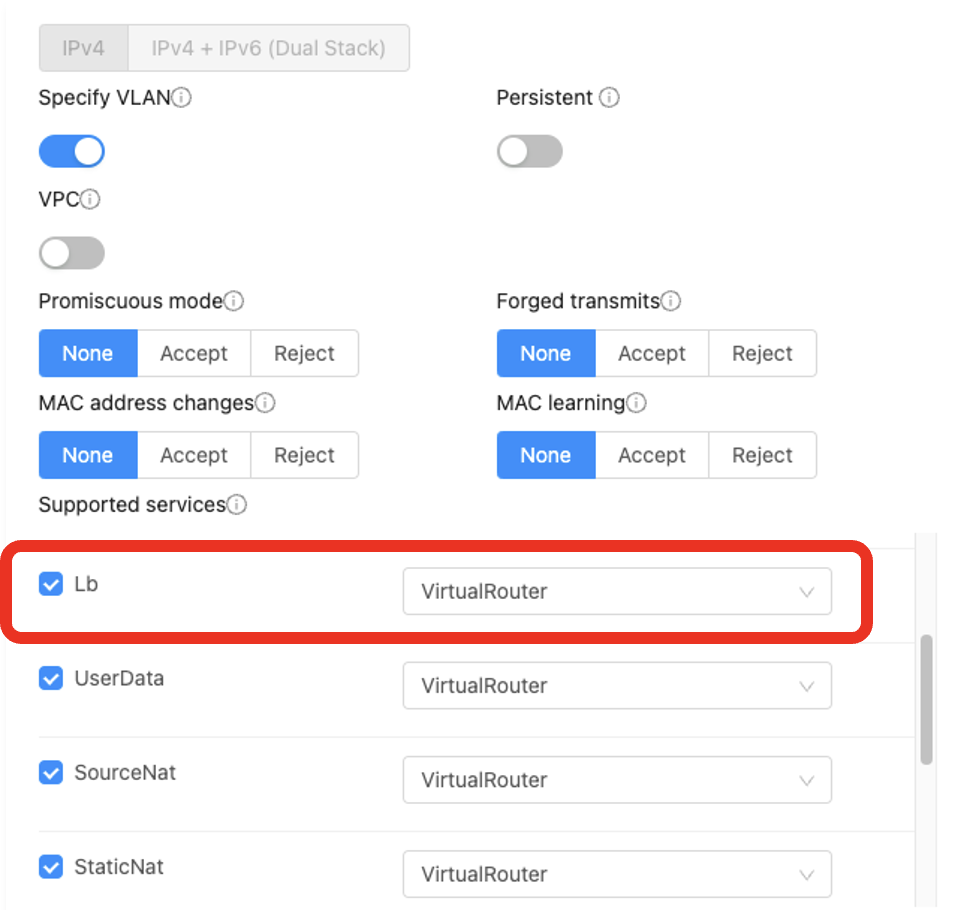Turn on the VPC toggle
Screen dimensions: 962x910
pos(72,253)
